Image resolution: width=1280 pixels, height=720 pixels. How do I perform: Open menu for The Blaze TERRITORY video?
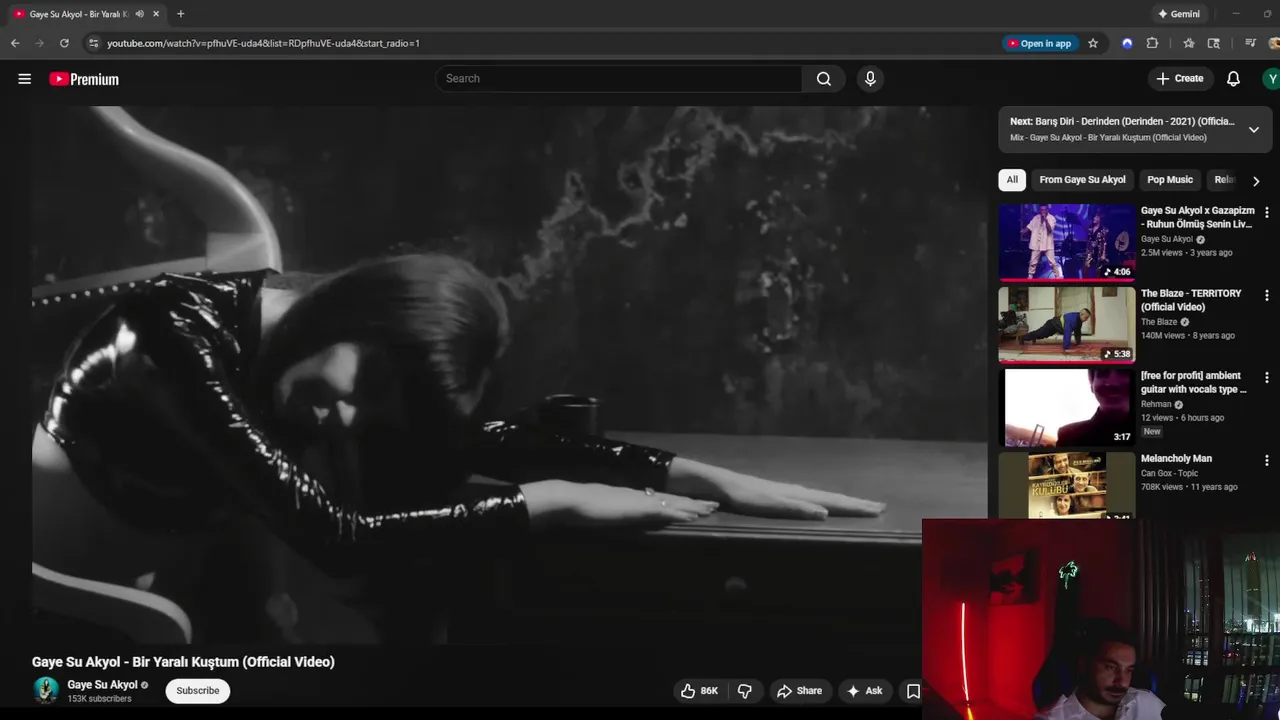coord(1267,296)
